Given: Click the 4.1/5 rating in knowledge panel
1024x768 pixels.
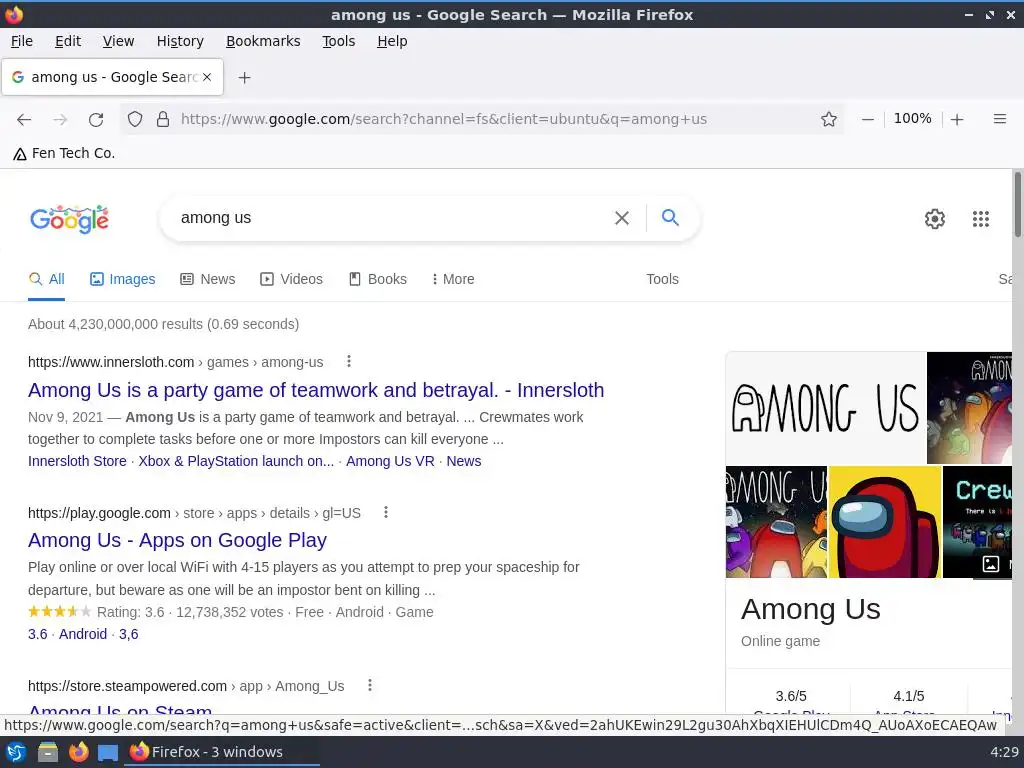Looking at the screenshot, I should click(x=908, y=696).
